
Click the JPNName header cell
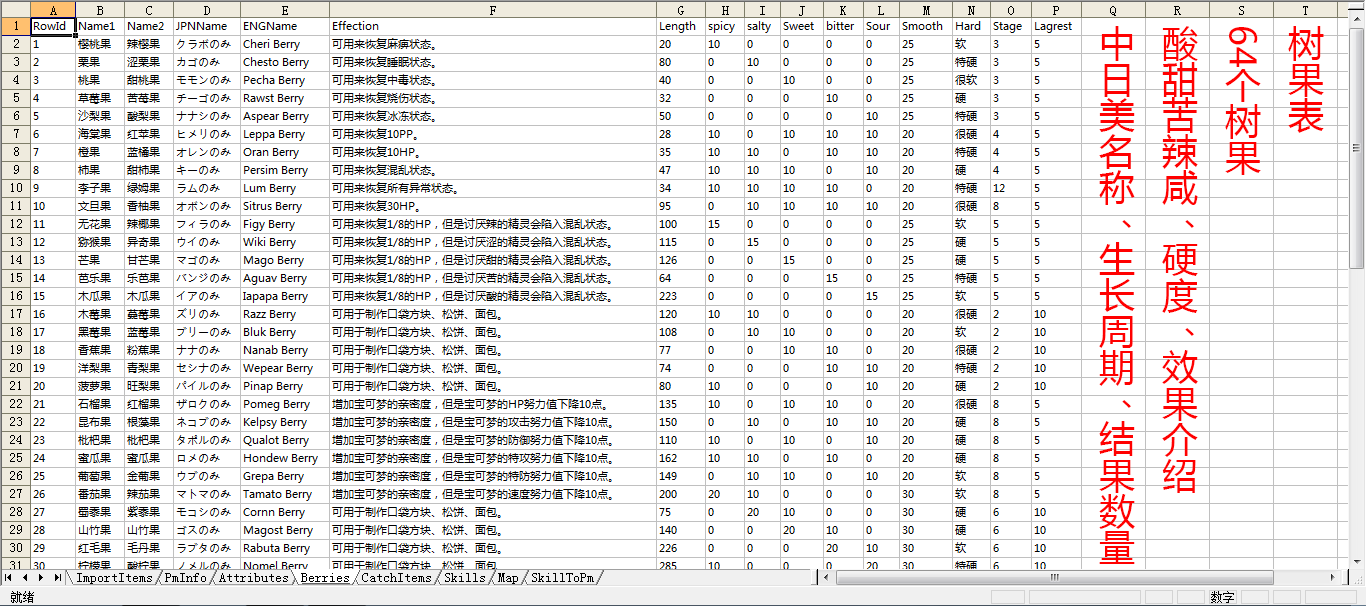point(206,26)
